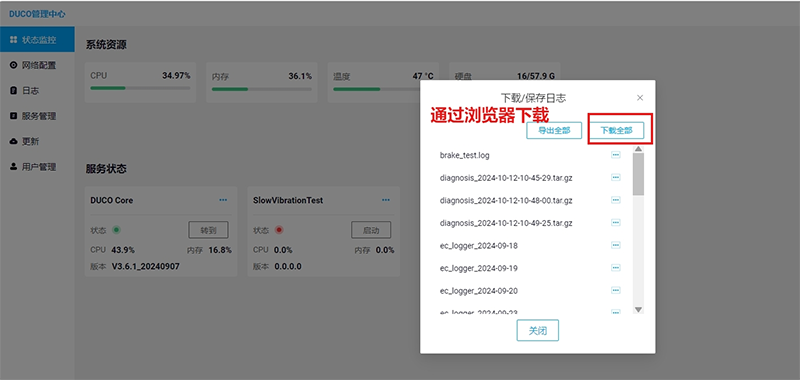Image resolution: width=800 pixels, height=380 pixels.
Task: Open the 日志 menu entry
Action: tap(37, 90)
